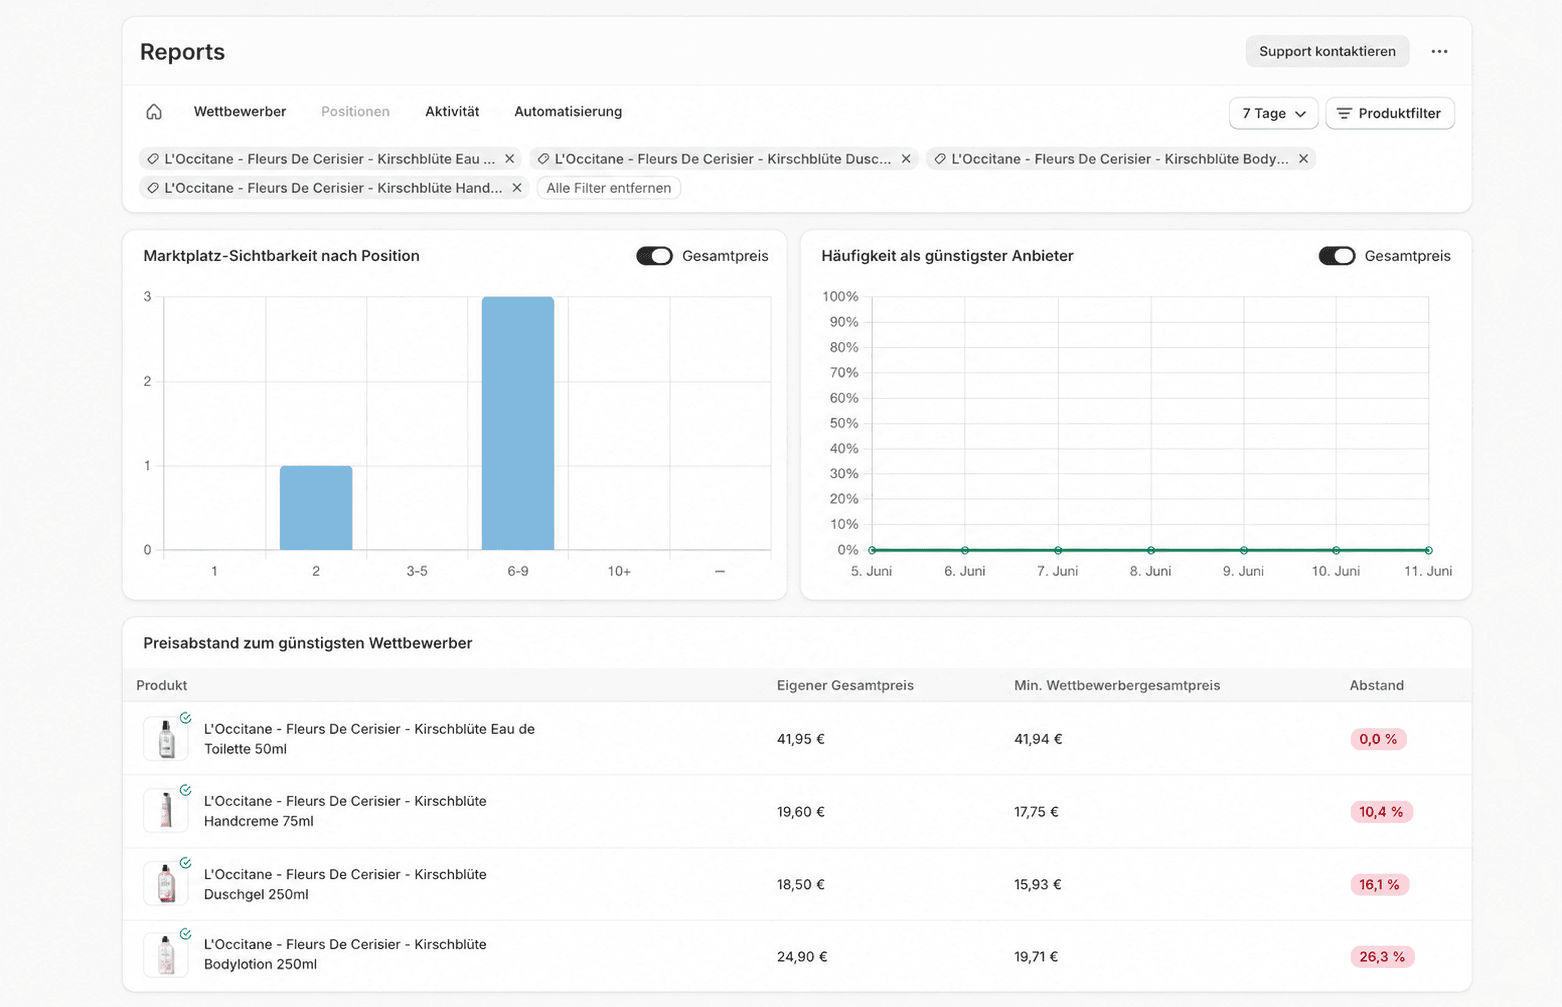Click the tag icon on the Body... filter chip
The height and width of the screenshot is (1007, 1562).
click(940, 159)
